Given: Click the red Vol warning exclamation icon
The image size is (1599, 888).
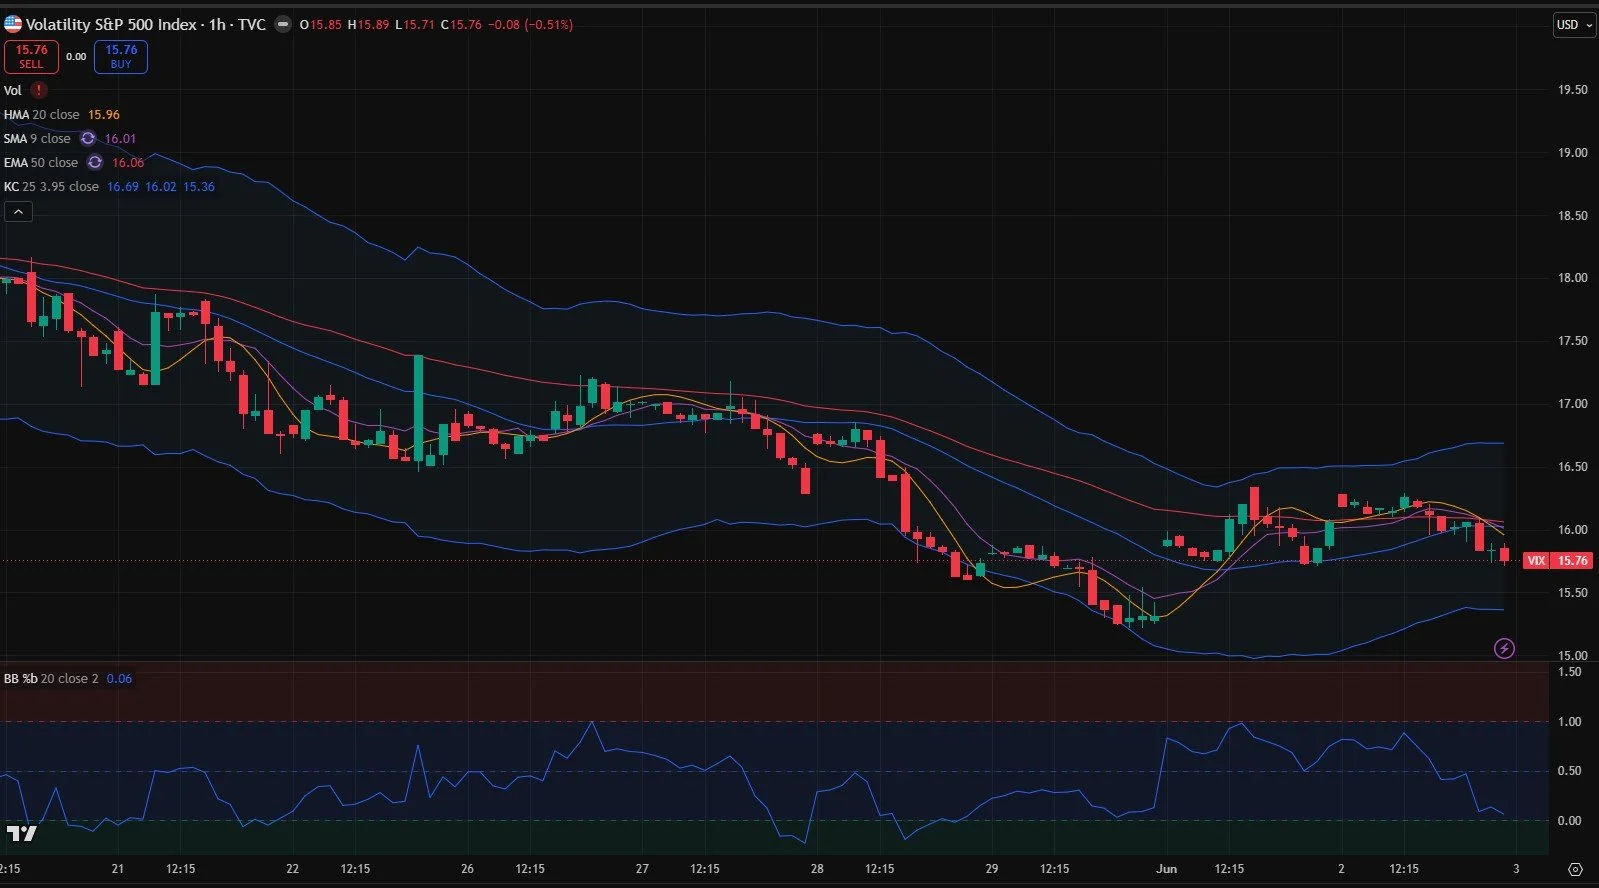Looking at the screenshot, I should [x=40, y=90].
